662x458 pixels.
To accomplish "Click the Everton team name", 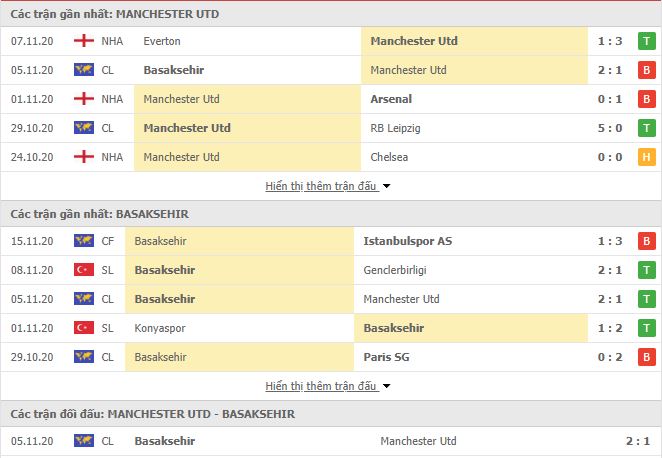I will (162, 41).
